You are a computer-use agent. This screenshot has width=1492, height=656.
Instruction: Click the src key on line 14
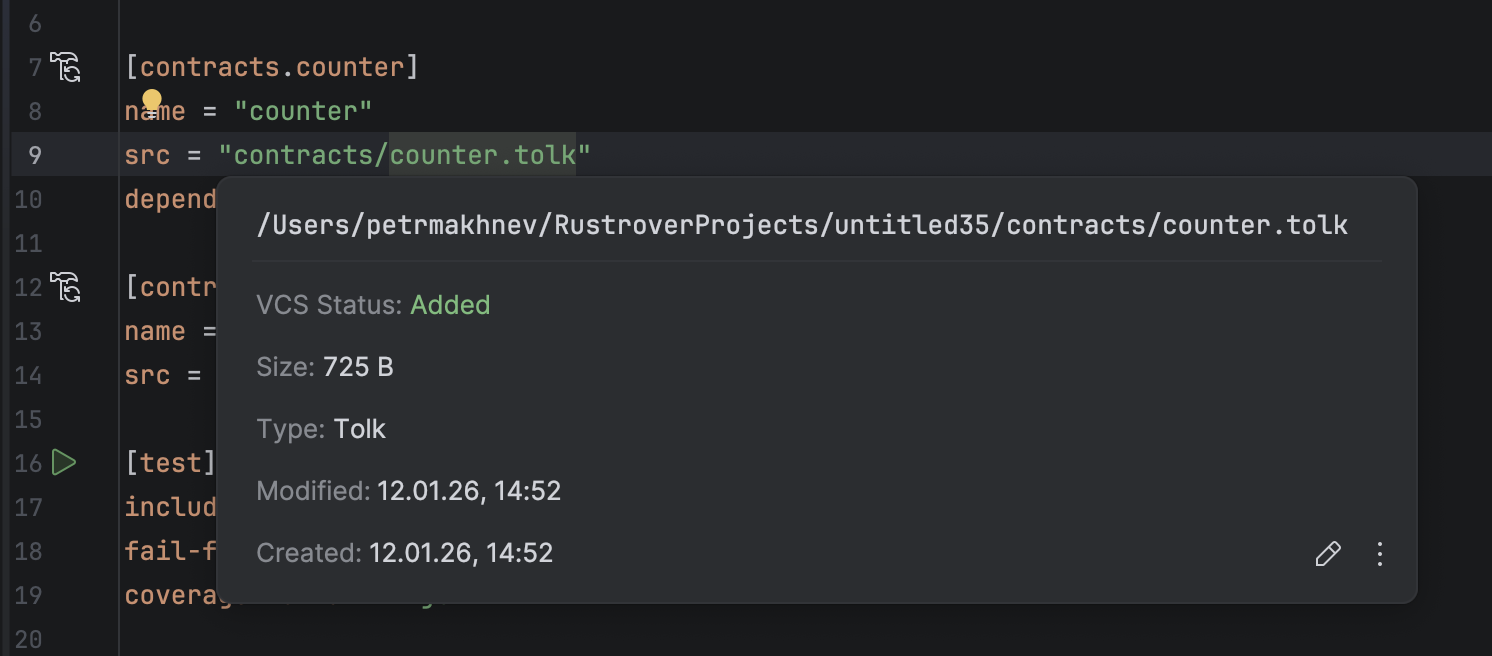(147, 375)
